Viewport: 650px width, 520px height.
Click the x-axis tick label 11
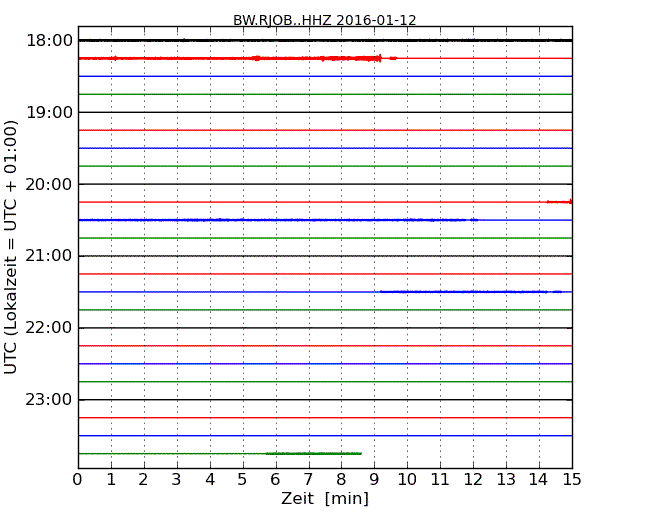tap(440, 479)
